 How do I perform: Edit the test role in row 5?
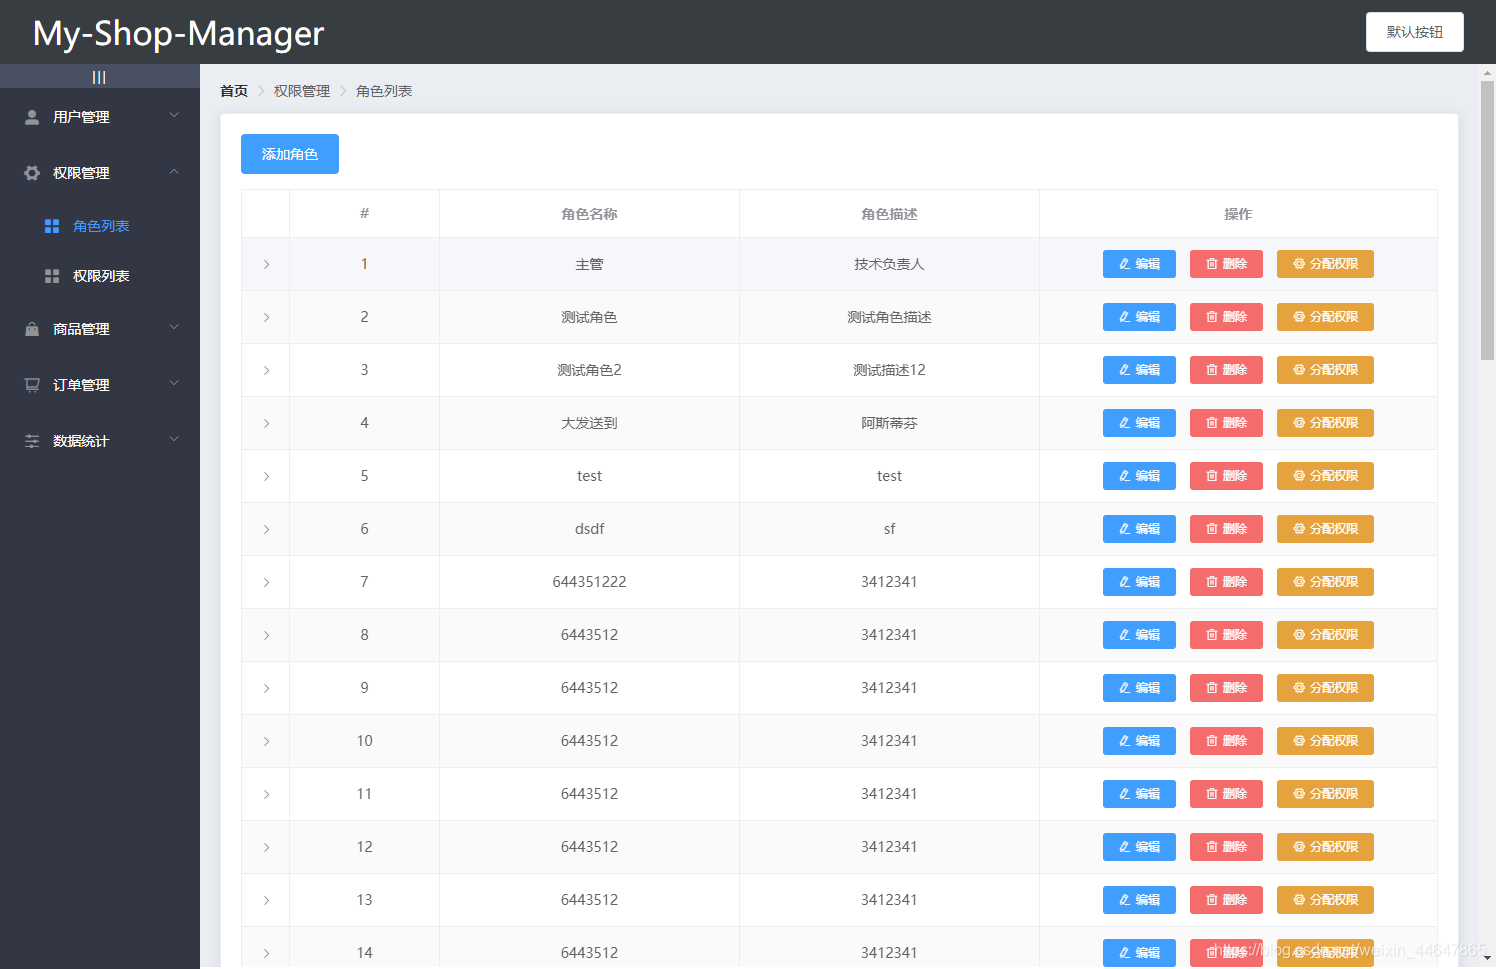click(1139, 476)
